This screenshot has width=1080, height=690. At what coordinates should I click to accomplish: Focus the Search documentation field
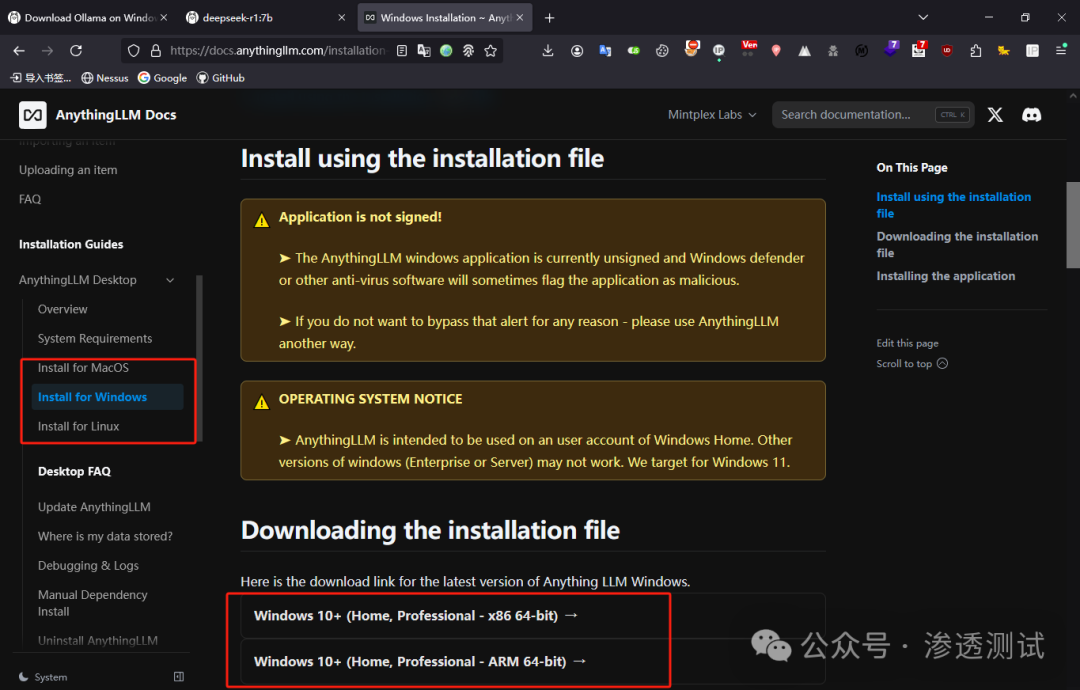pyautogui.click(x=873, y=115)
